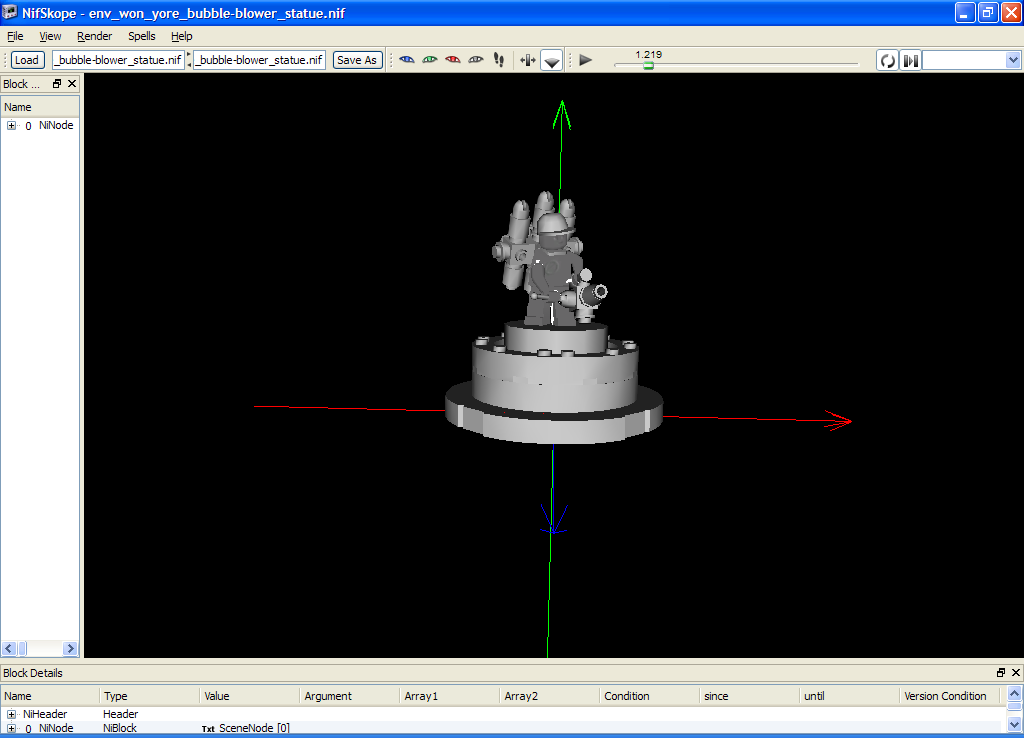Click the loop animation icon

887,60
